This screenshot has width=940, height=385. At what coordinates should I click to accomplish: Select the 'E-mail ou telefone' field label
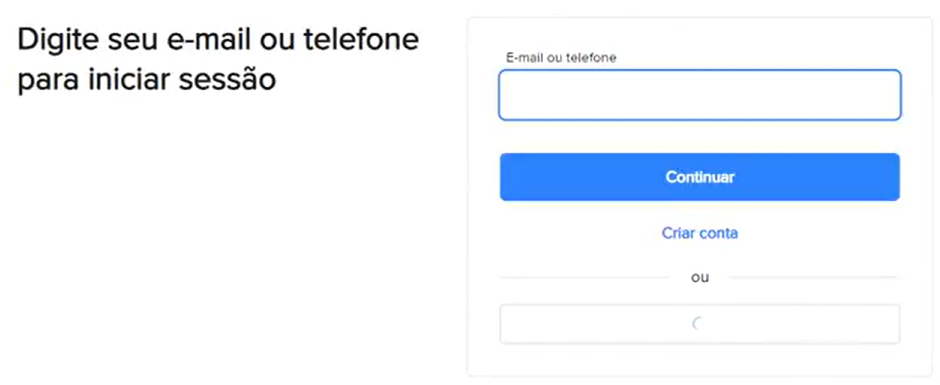[561, 58]
